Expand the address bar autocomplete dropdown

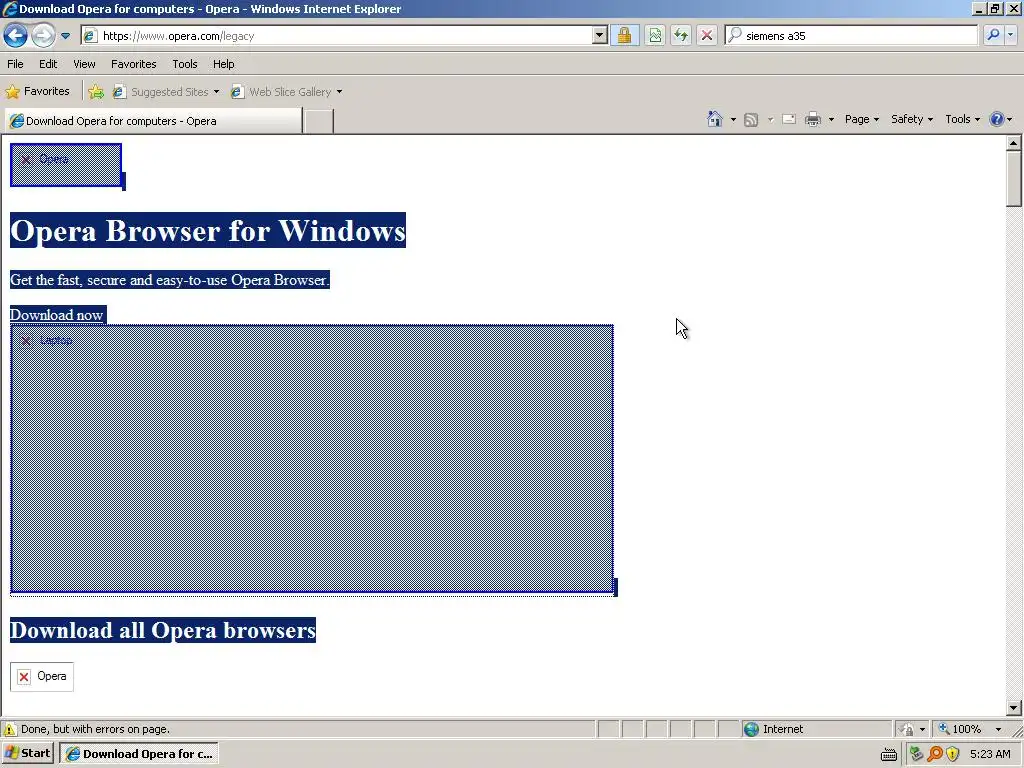pyautogui.click(x=600, y=36)
